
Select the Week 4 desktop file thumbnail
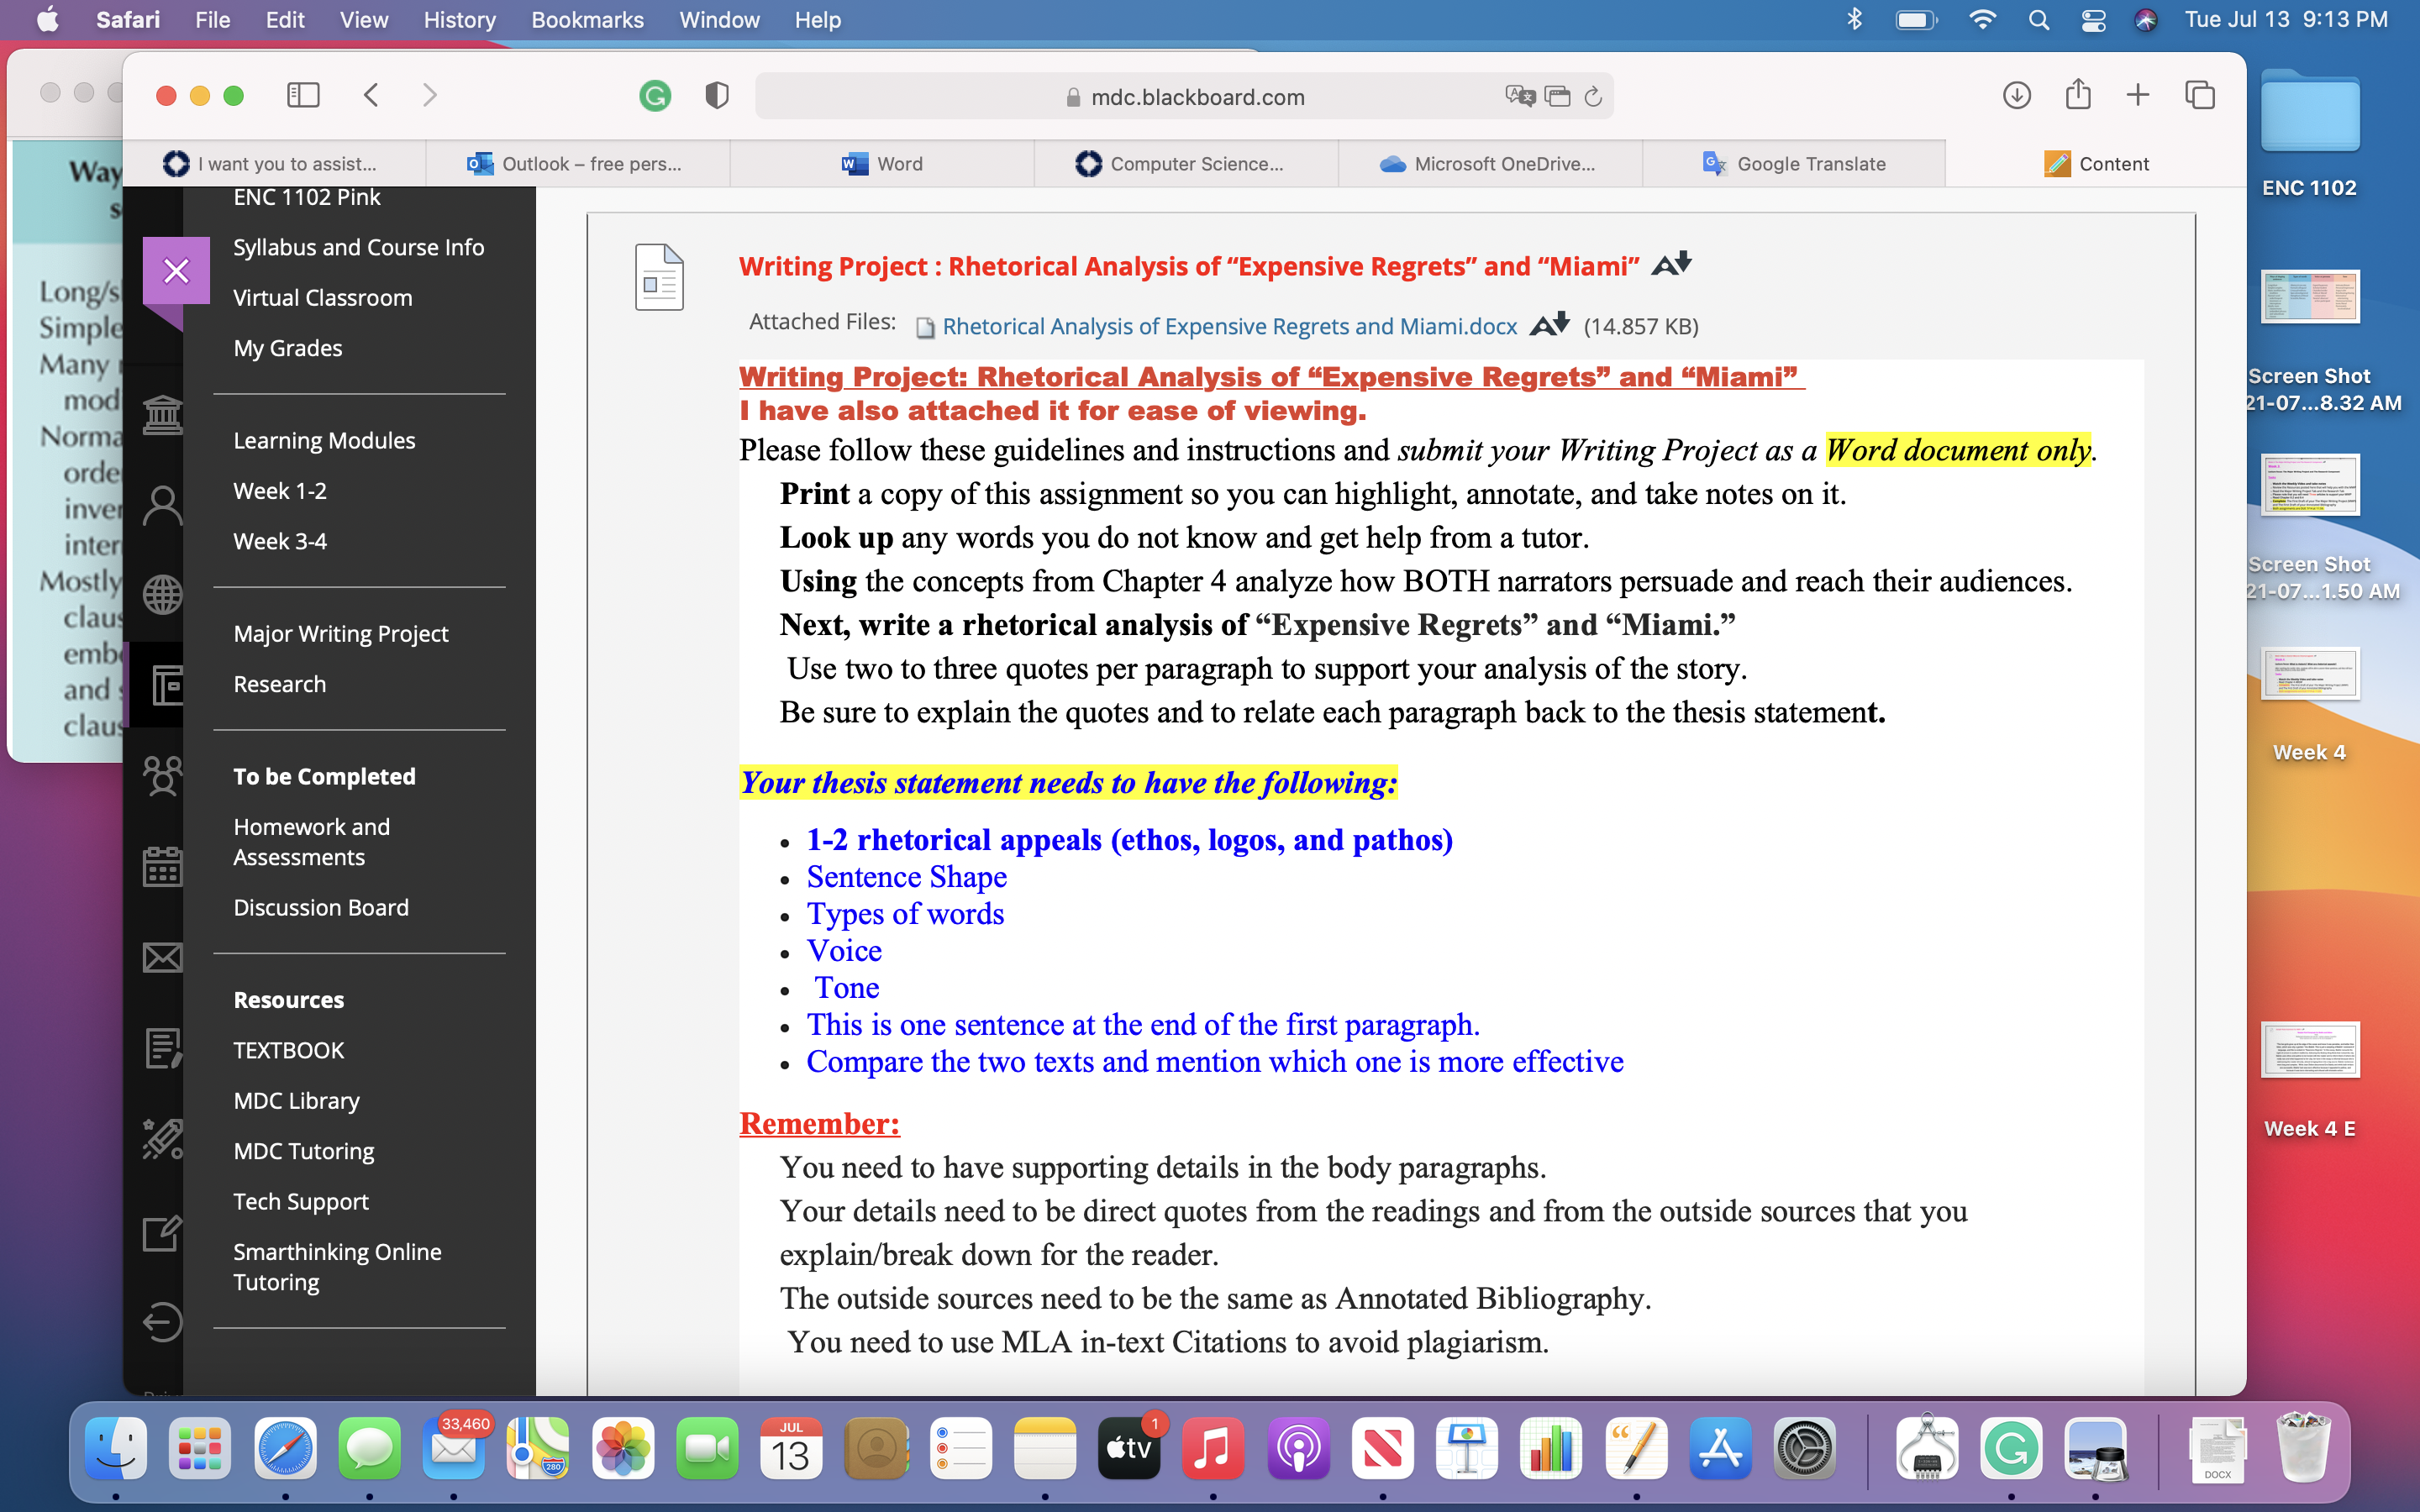tap(2309, 673)
